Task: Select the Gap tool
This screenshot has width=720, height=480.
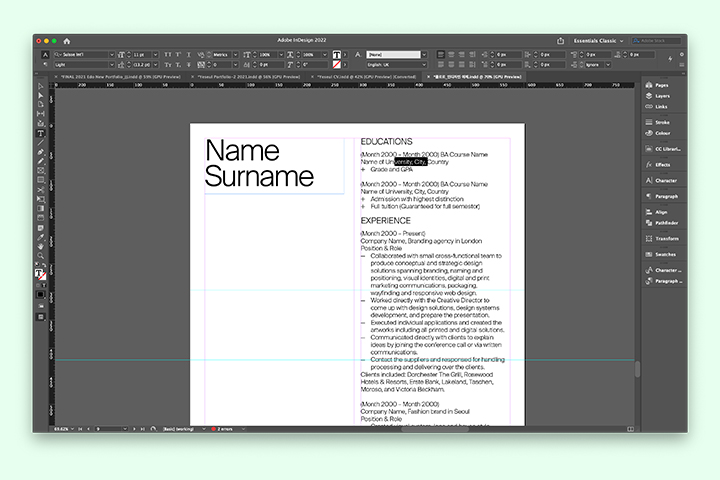Action: [x=40, y=113]
